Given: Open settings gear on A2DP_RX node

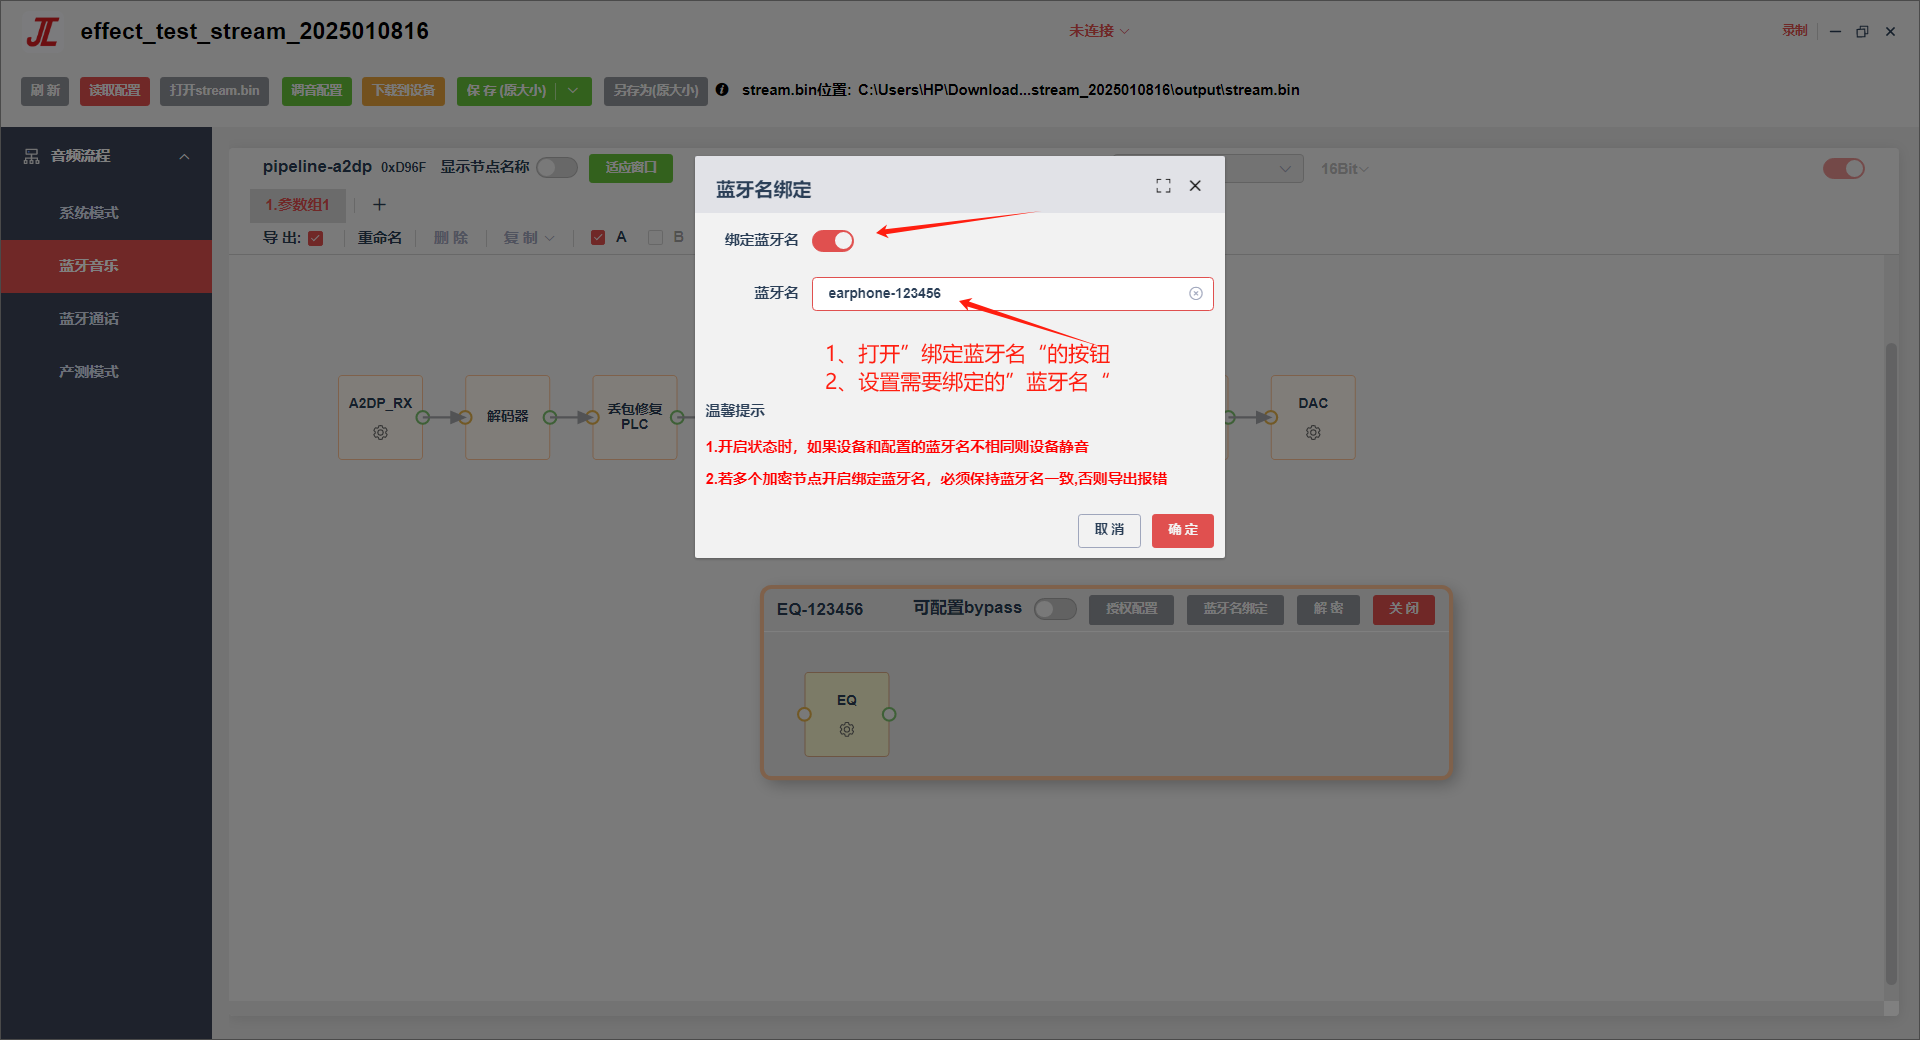Looking at the screenshot, I should [x=380, y=433].
